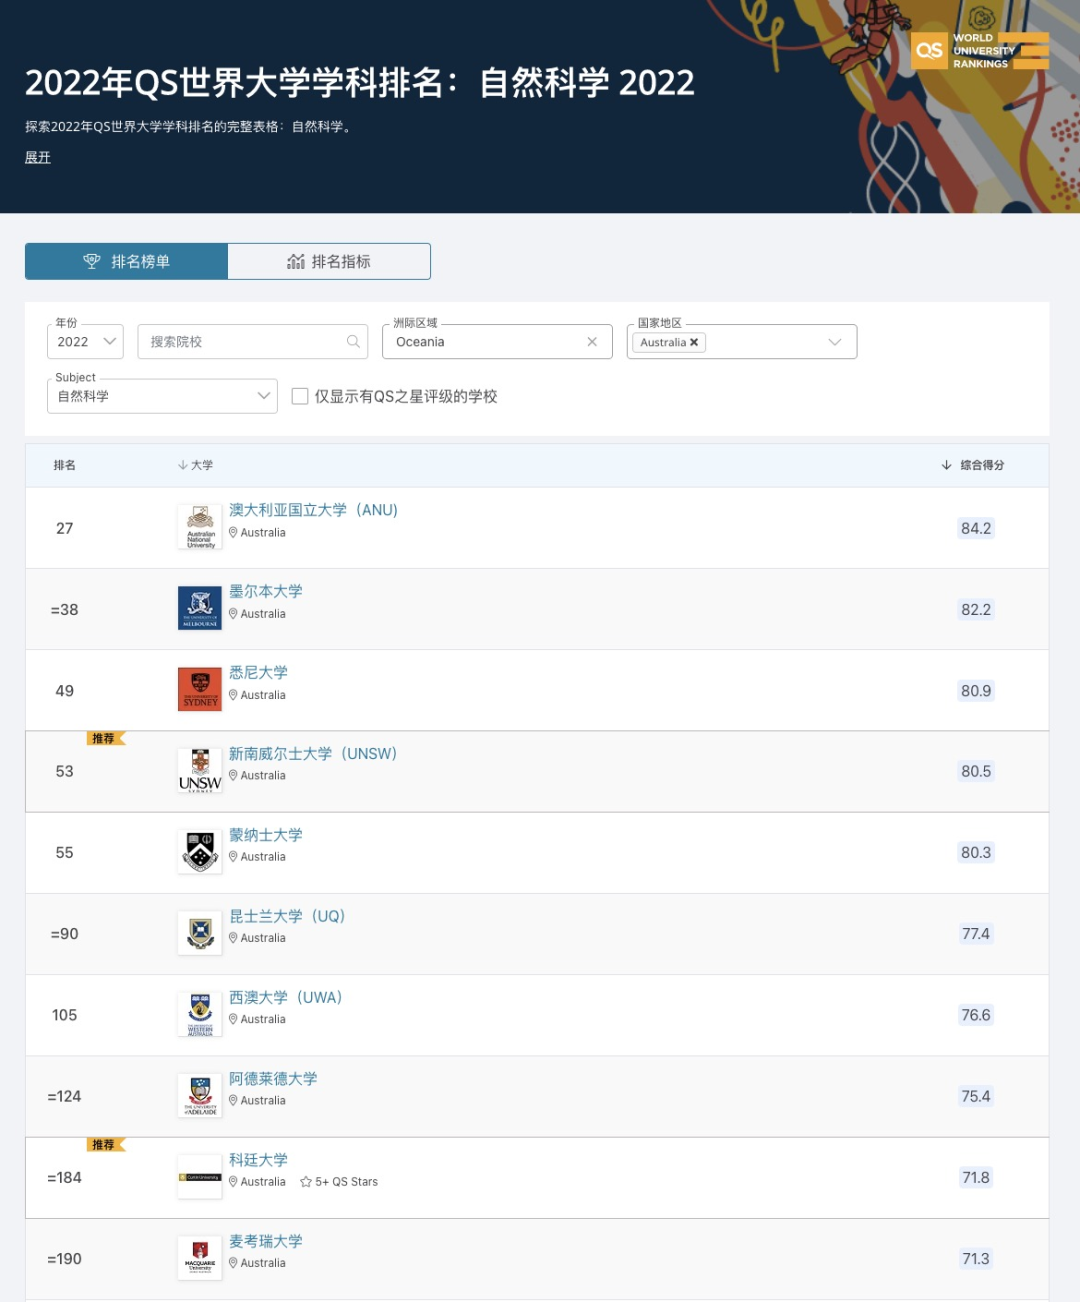The width and height of the screenshot is (1080, 1302).
Task: Sort by the 大学 column arrow
Action: (183, 465)
